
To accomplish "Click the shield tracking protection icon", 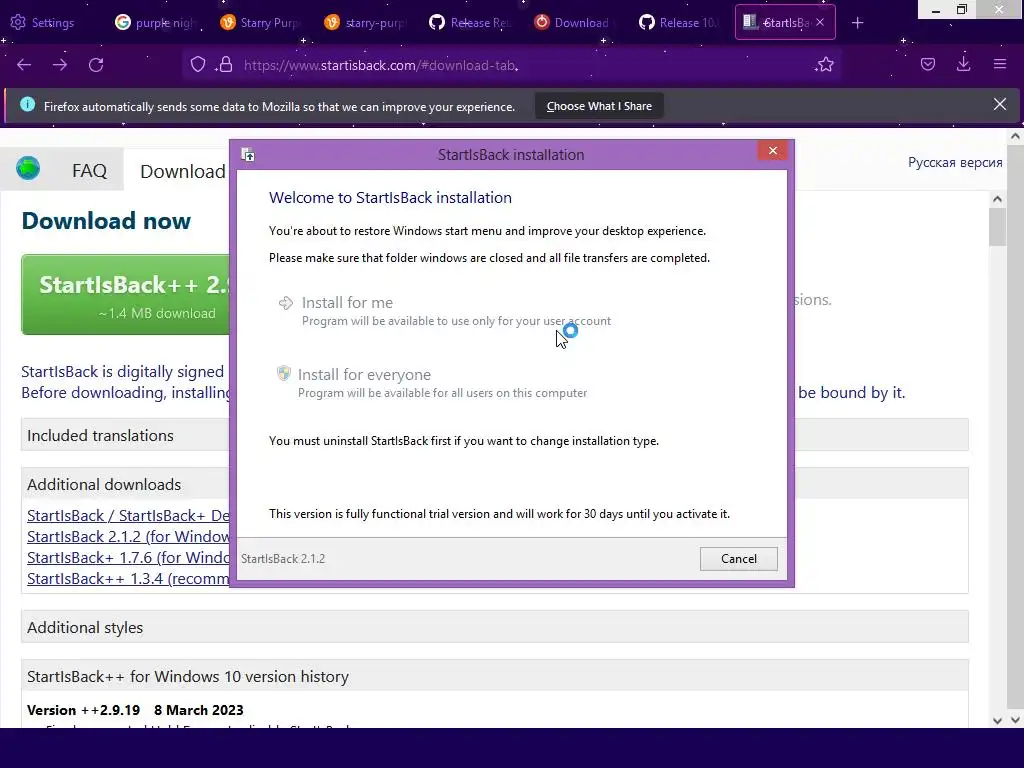I will pyautogui.click(x=198, y=65).
